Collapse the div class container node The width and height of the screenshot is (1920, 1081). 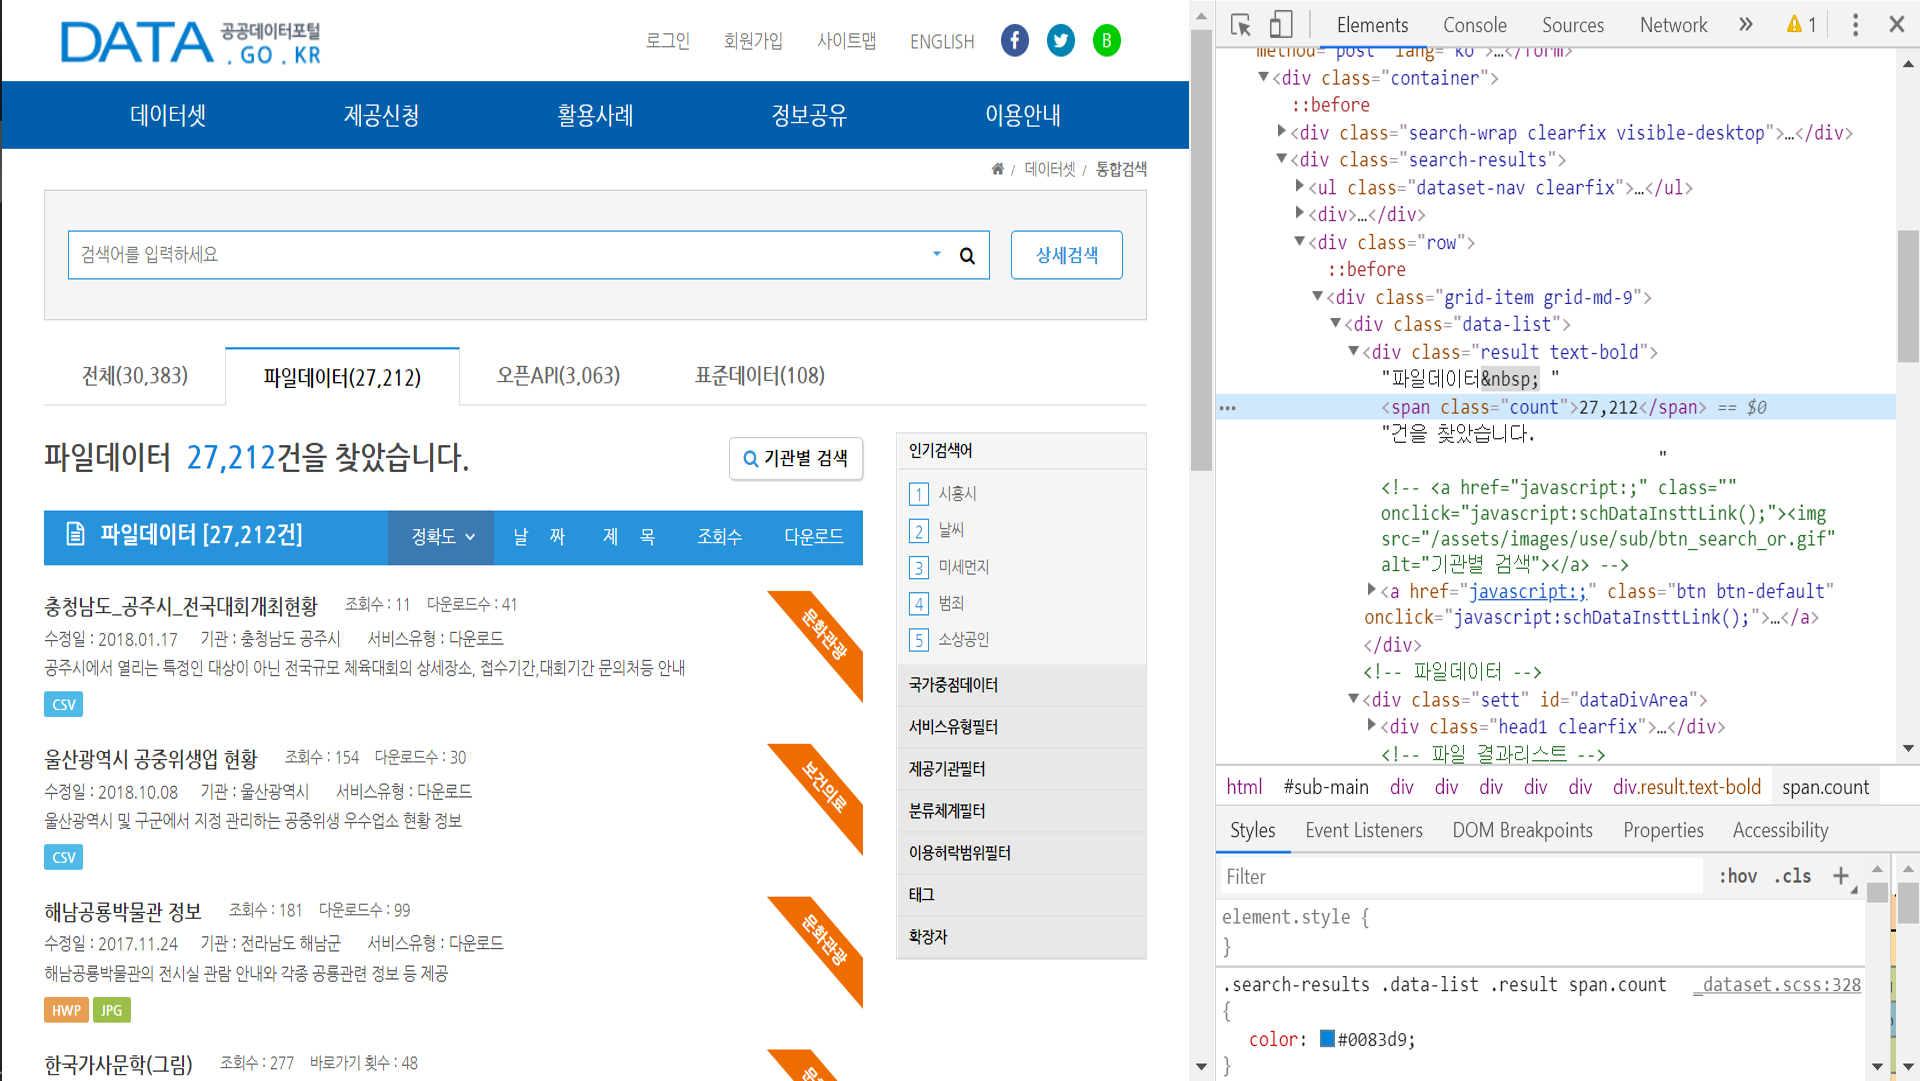[x=1263, y=77]
